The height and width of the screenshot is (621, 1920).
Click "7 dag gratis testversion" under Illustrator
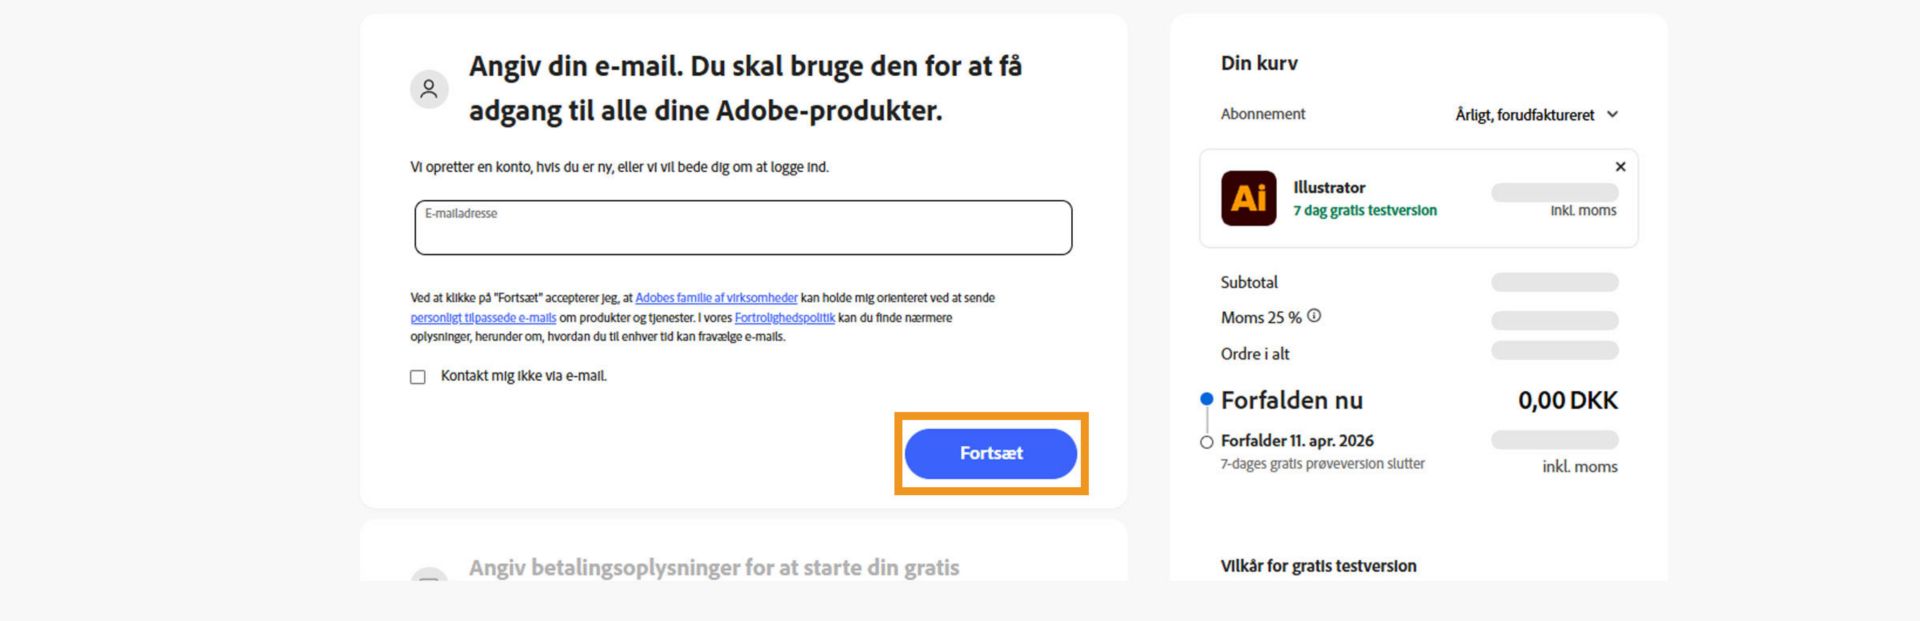(x=1365, y=211)
